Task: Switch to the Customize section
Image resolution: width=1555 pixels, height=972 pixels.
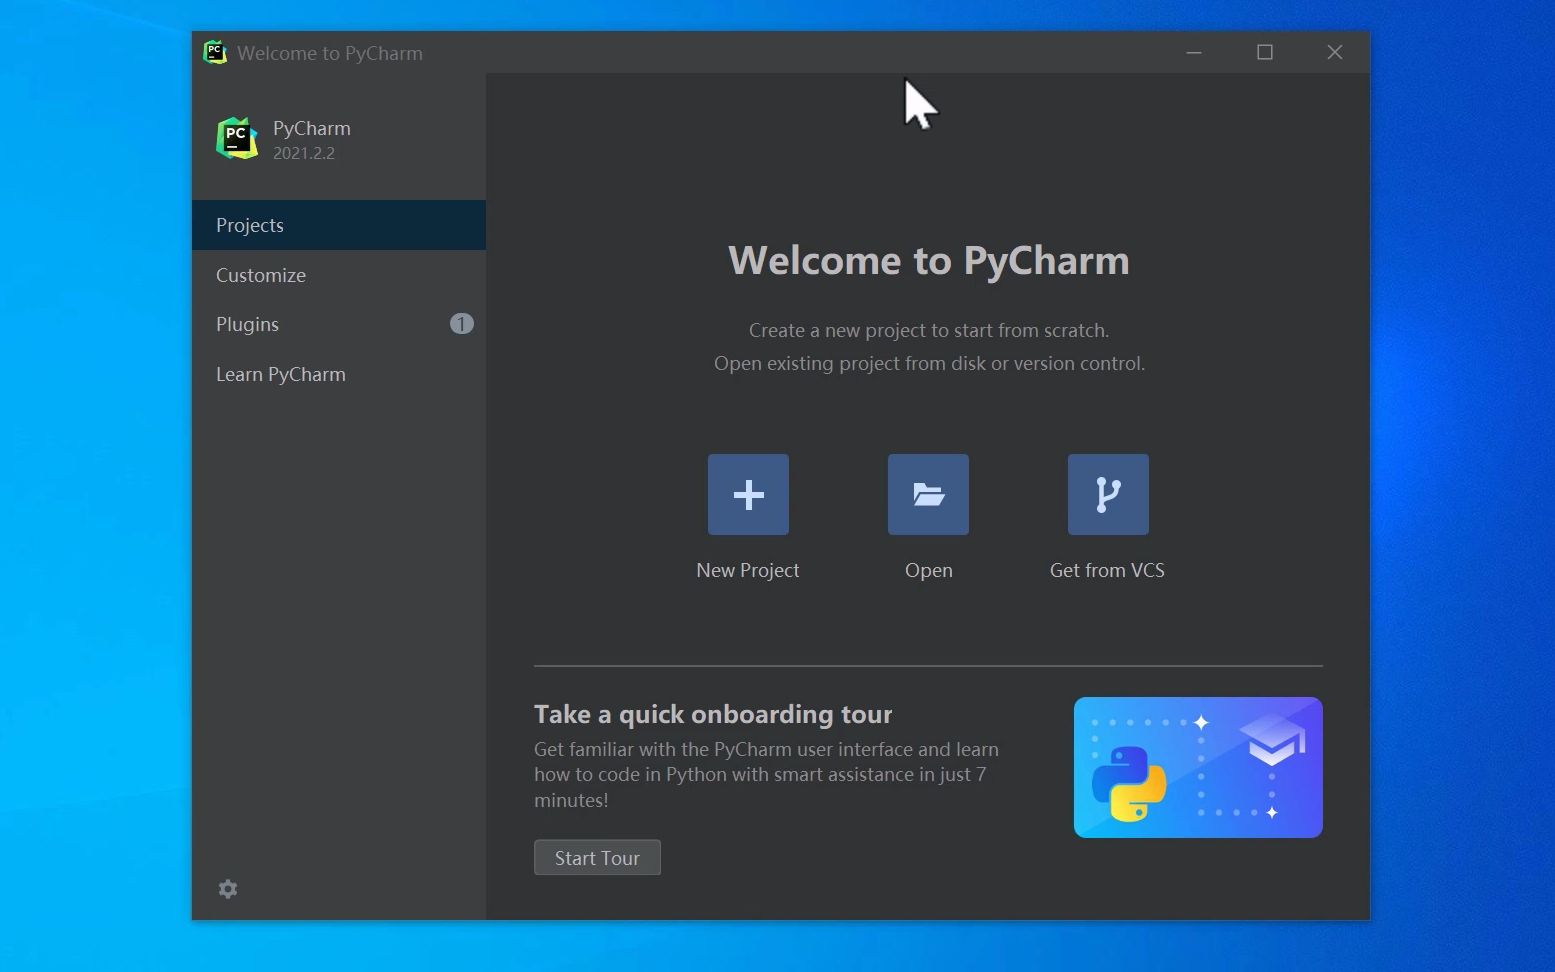Action: pos(261,275)
